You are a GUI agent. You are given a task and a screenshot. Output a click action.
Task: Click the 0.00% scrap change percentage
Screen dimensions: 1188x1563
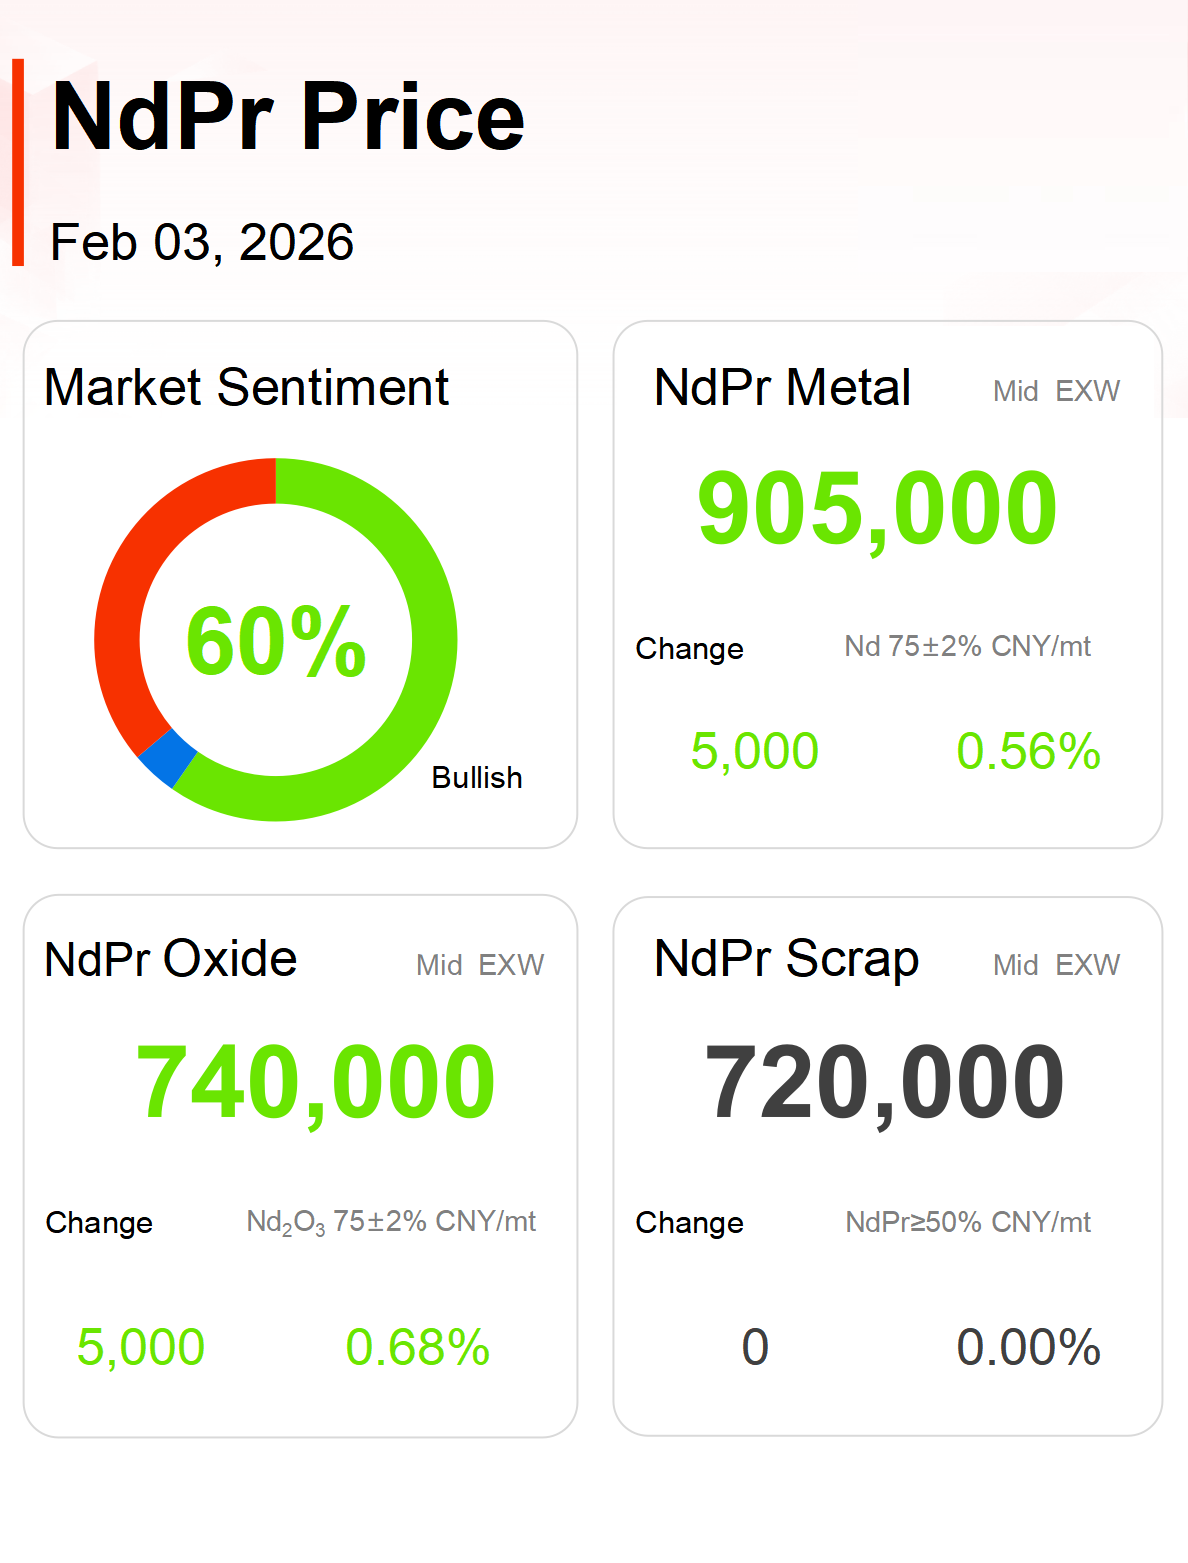[1028, 1347]
